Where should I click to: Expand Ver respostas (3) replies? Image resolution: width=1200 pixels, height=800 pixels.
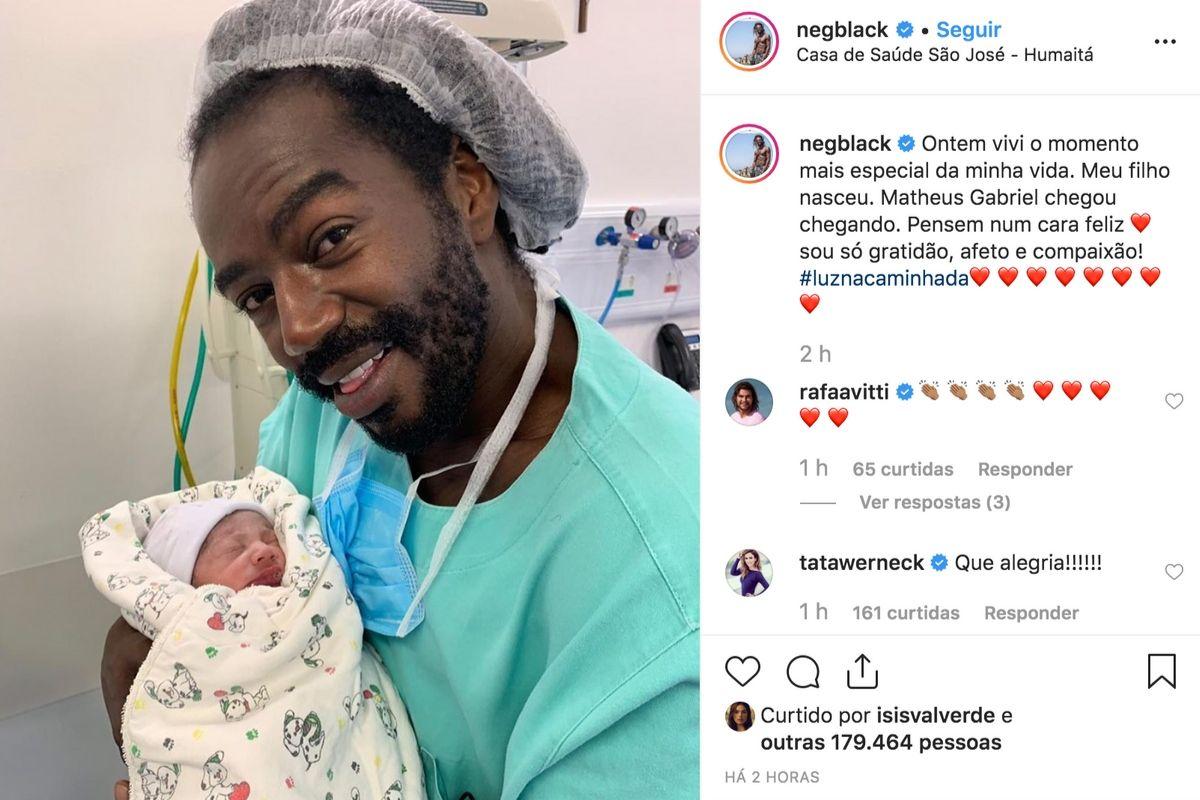coord(934,502)
